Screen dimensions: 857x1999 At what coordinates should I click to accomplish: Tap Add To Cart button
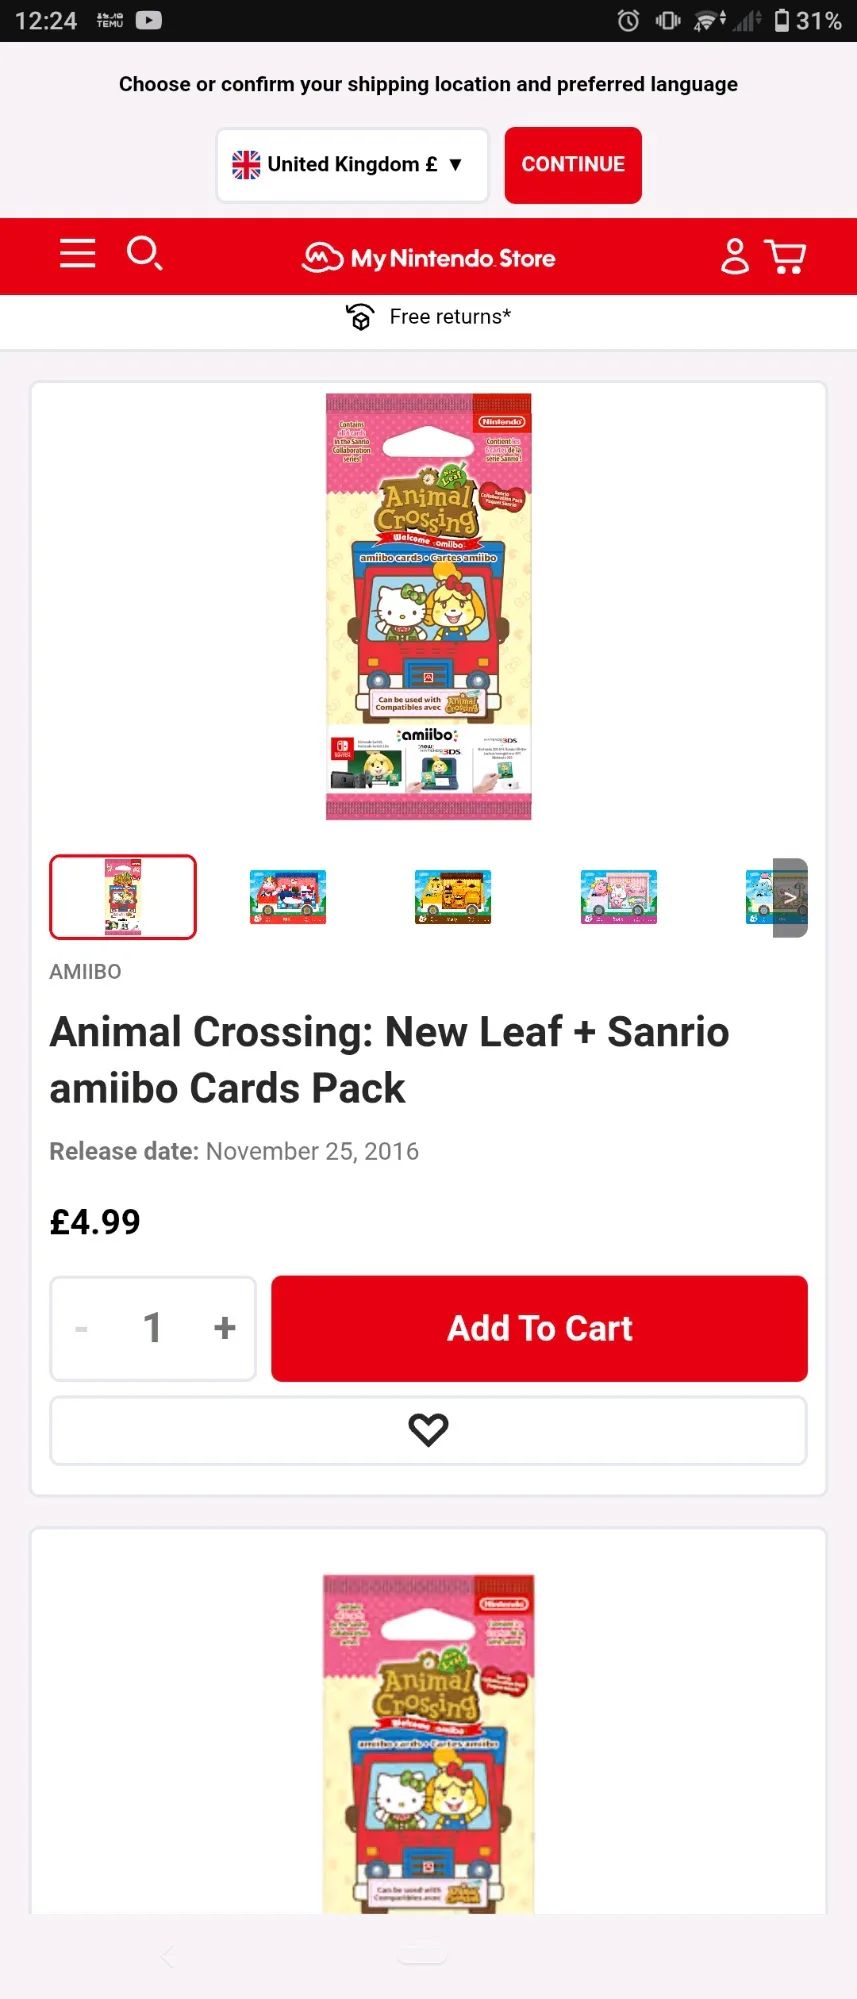click(x=539, y=1328)
